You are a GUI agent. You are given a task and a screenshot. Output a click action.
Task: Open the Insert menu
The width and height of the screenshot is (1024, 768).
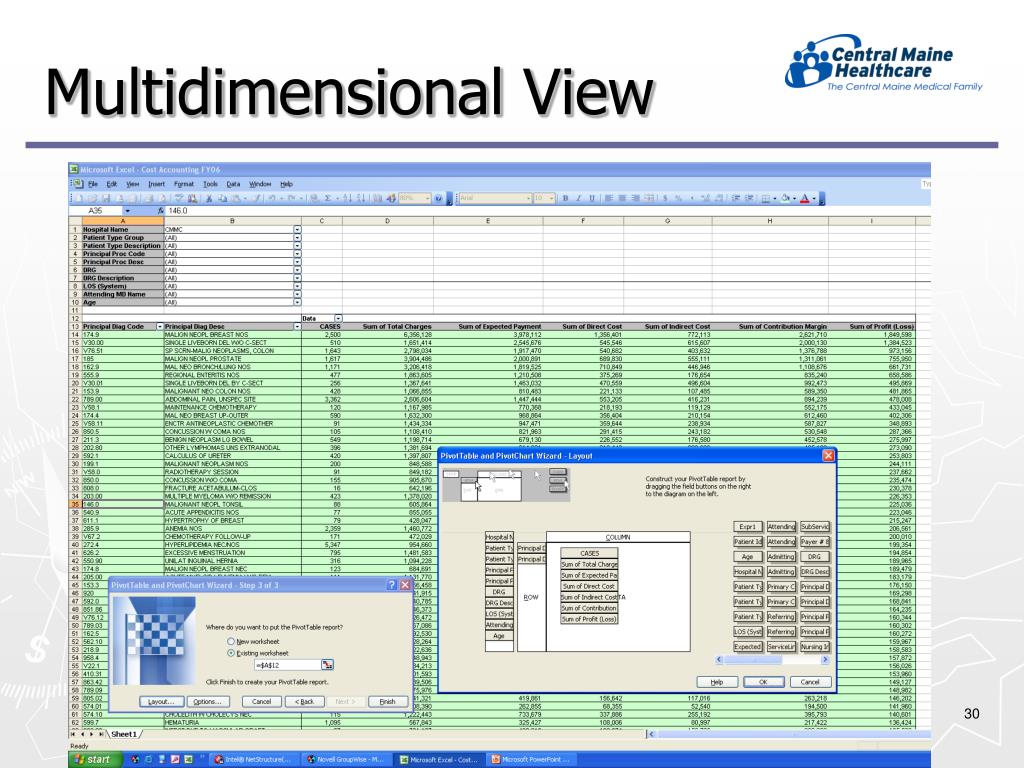click(x=156, y=184)
